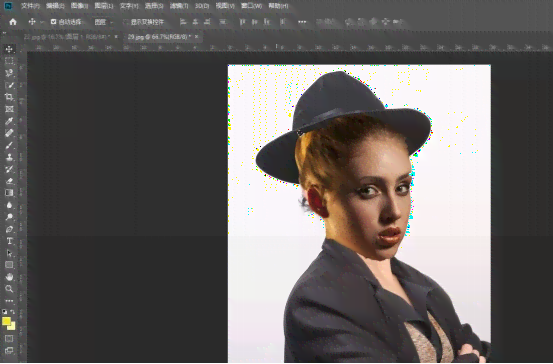Open the 滤镜 menu
The image size is (553, 364).
179,6
